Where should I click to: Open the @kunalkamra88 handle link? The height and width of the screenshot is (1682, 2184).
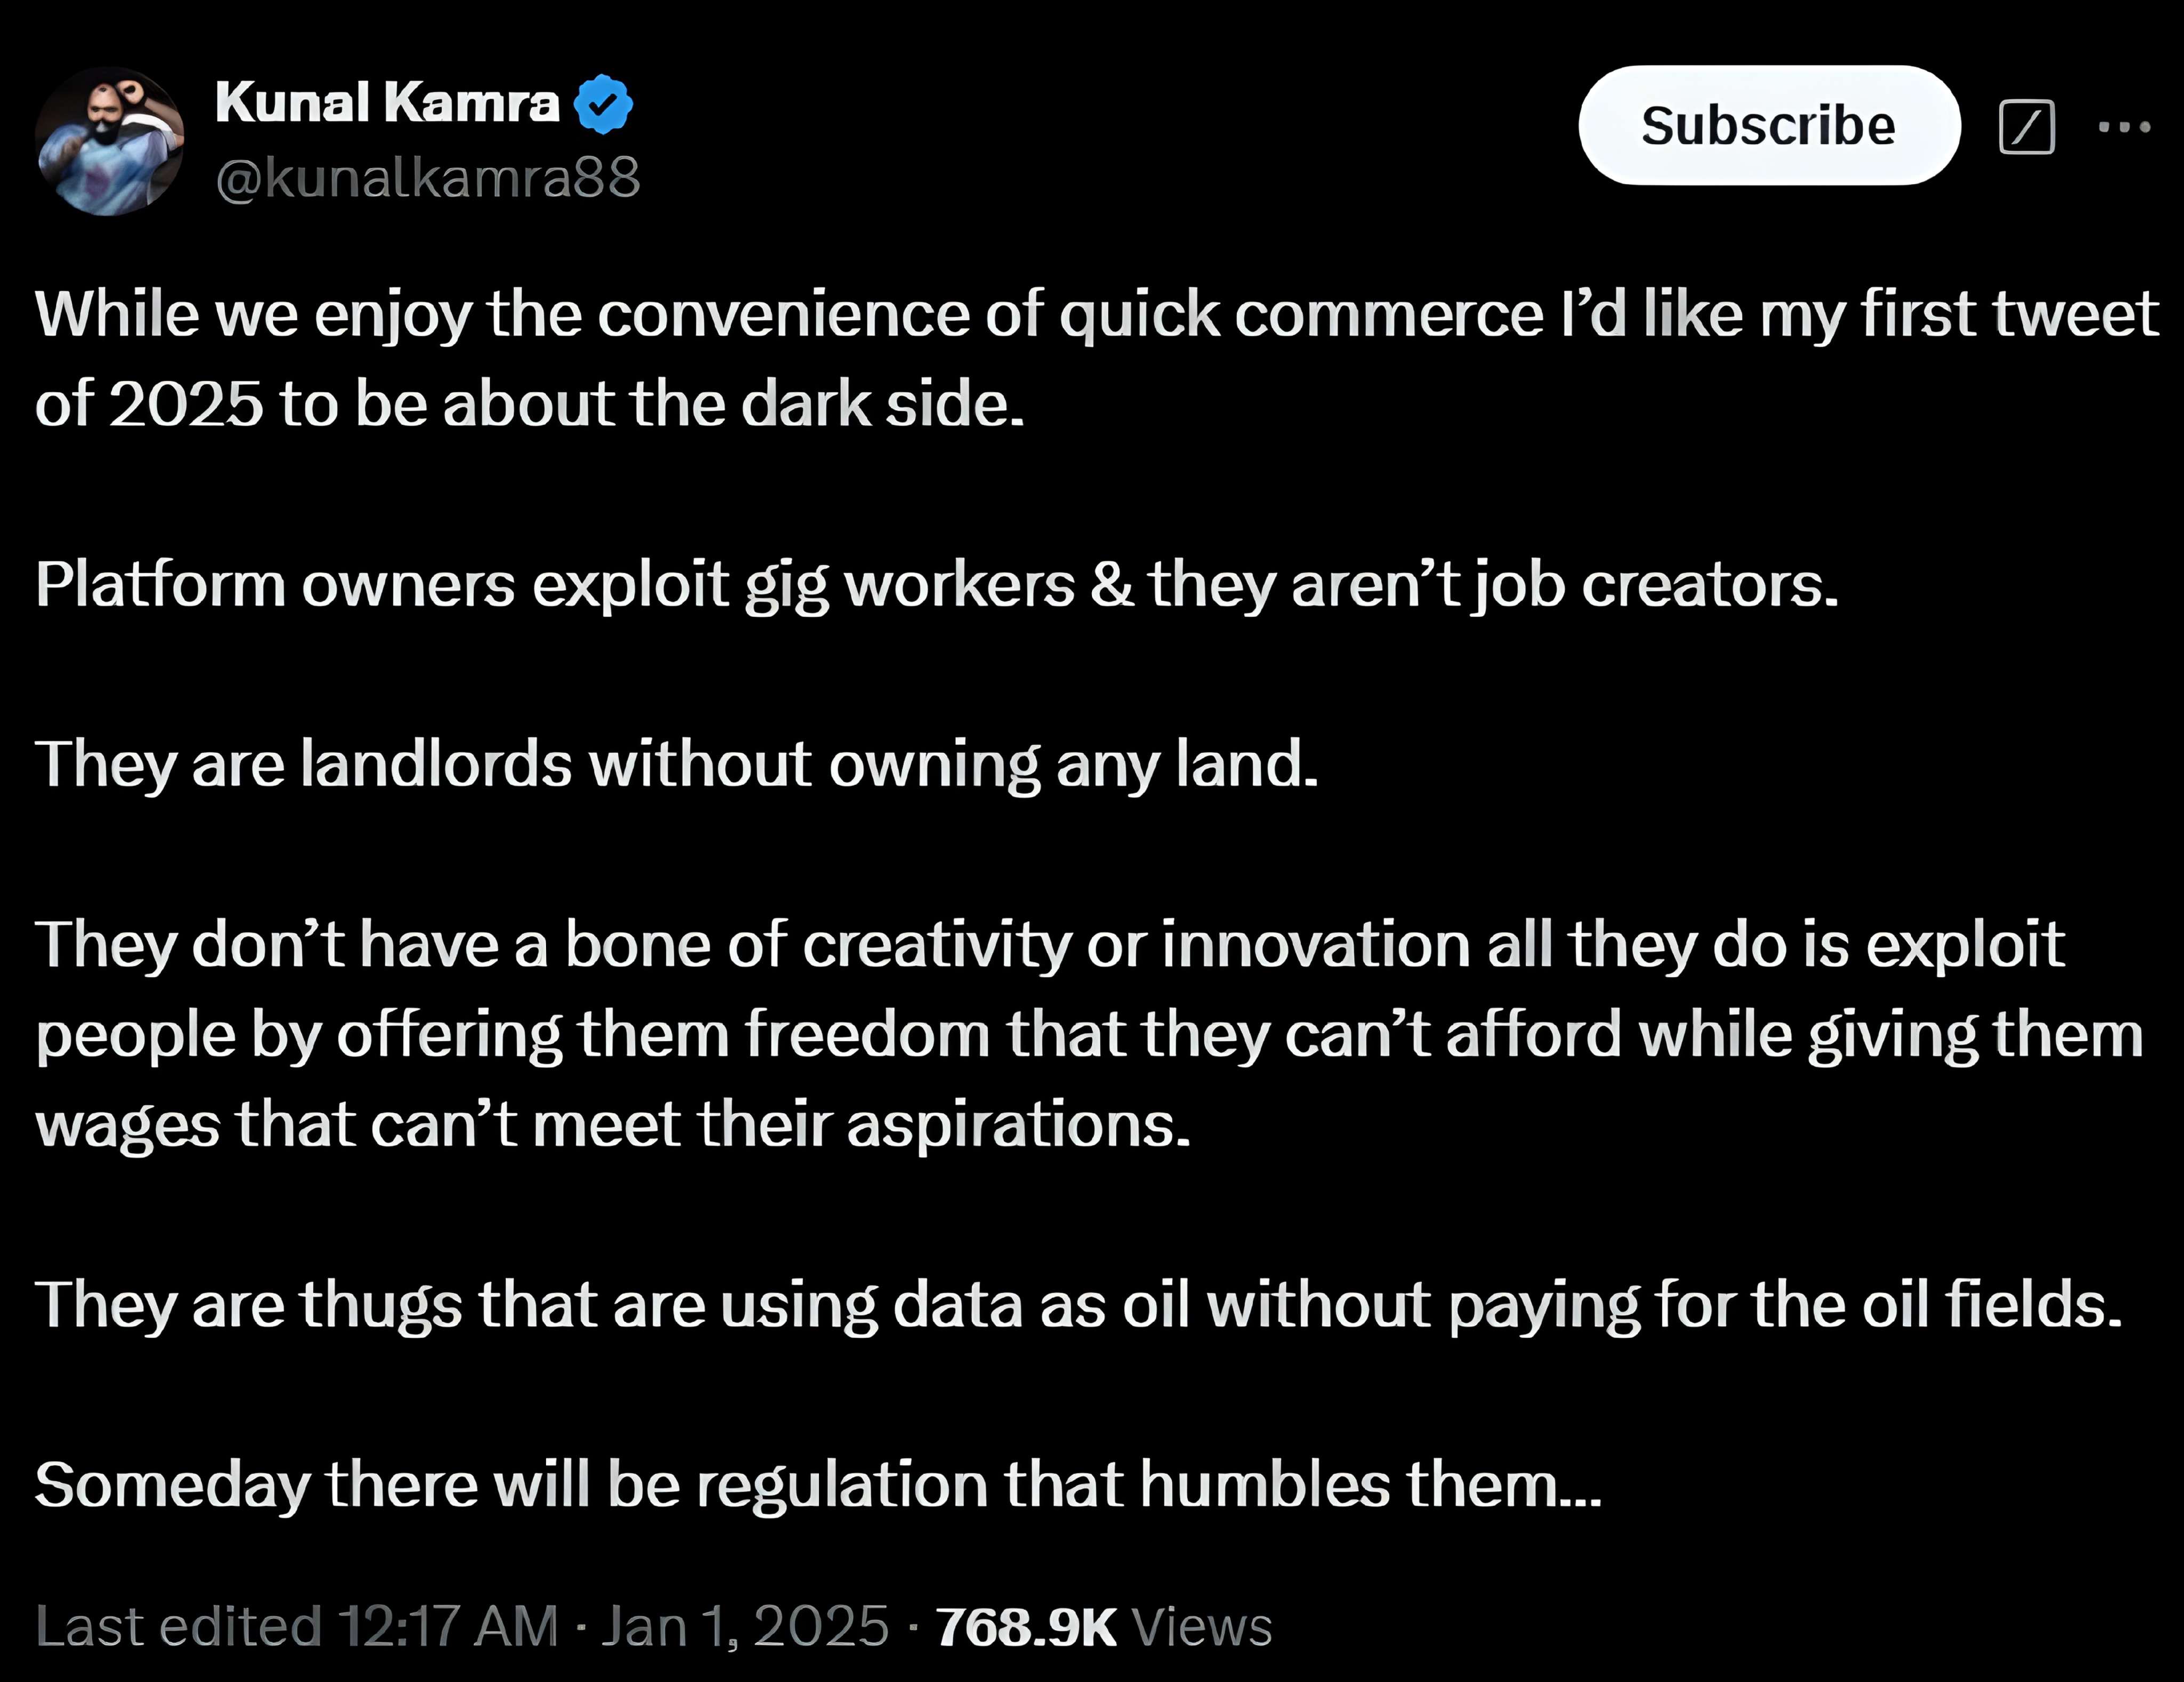click(x=428, y=178)
